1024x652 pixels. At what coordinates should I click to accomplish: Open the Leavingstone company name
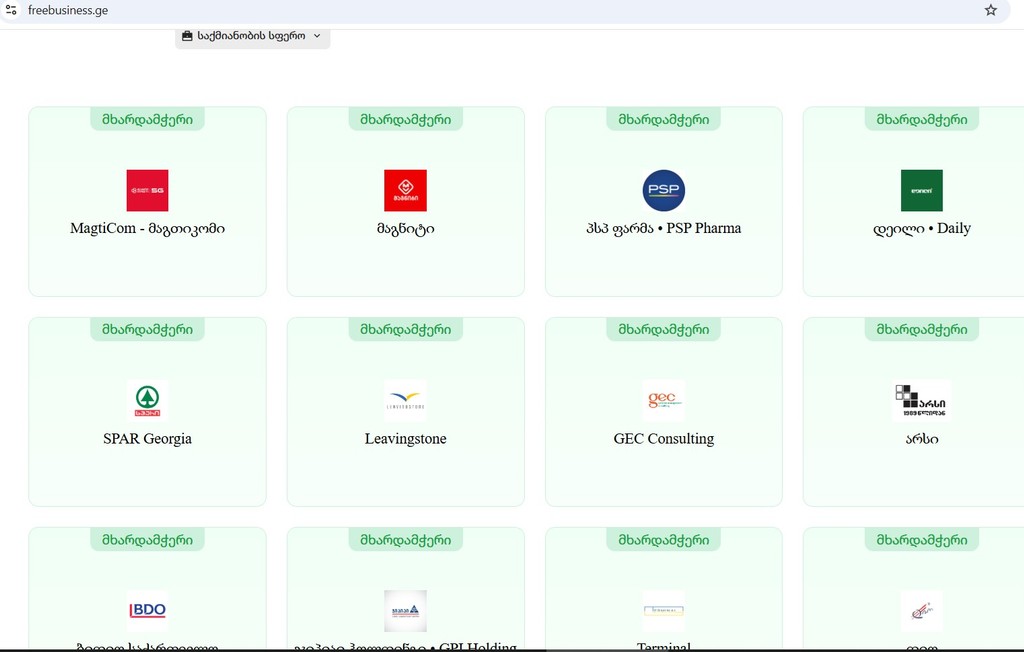406,438
